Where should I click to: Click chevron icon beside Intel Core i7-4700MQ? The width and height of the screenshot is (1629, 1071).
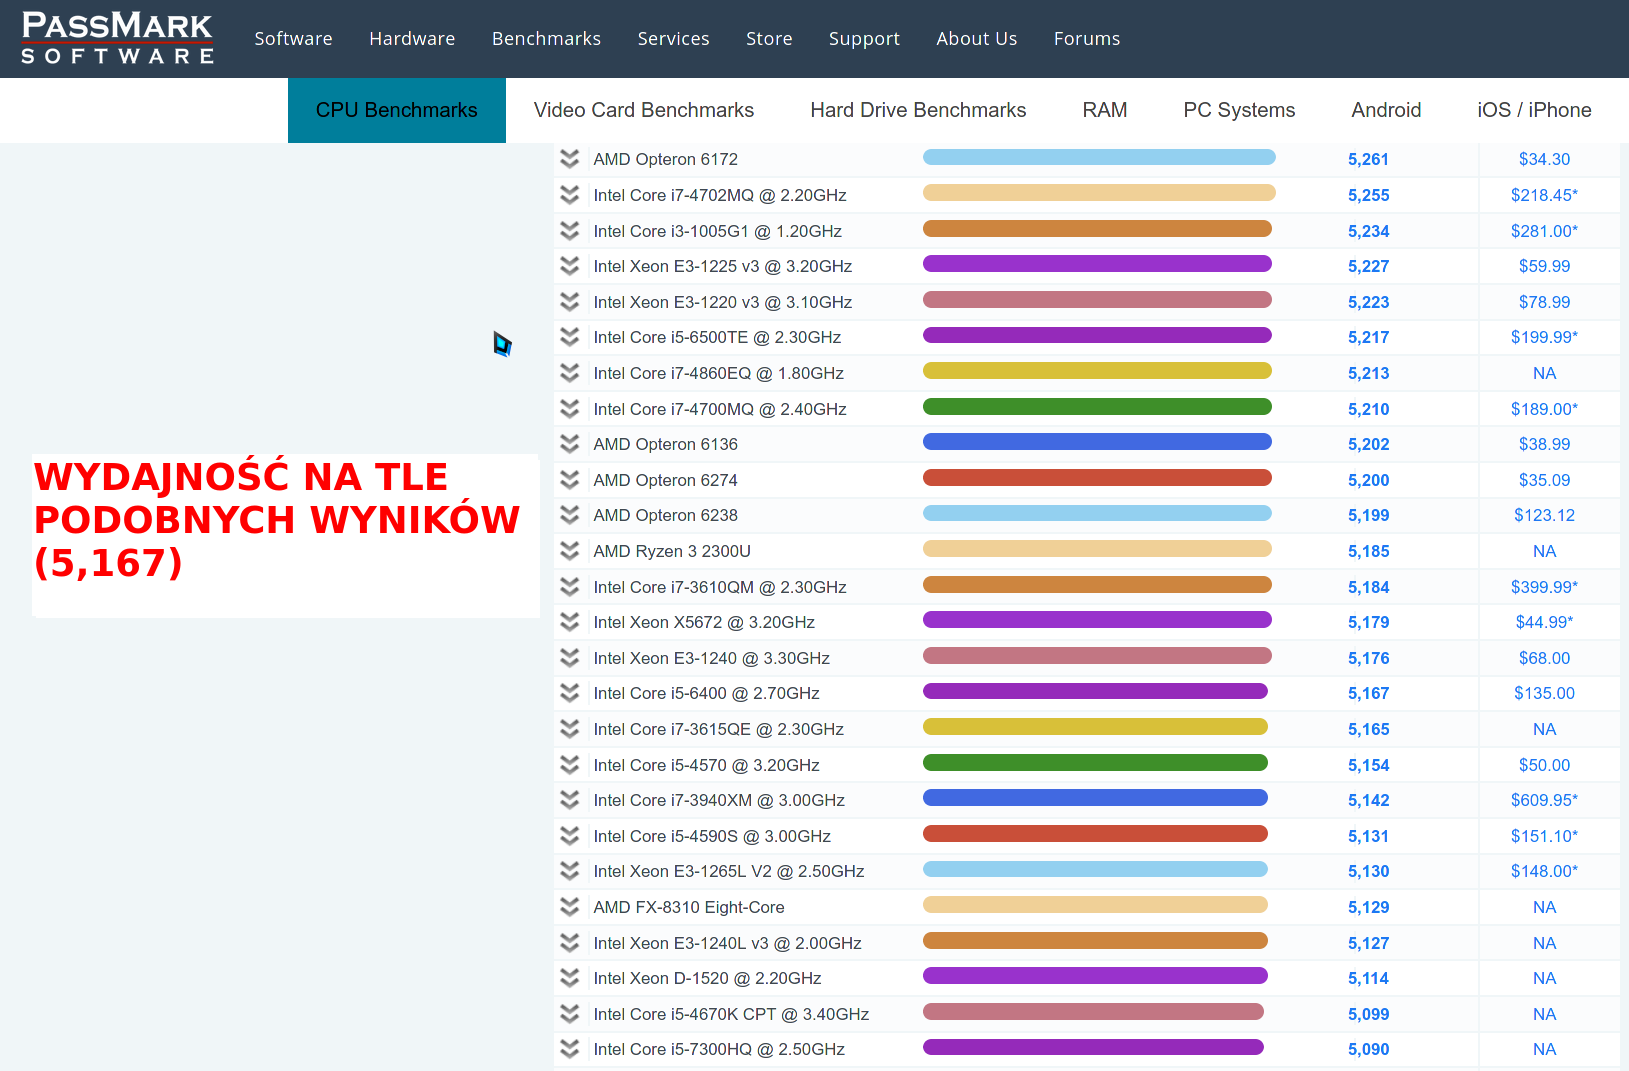[x=570, y=409]
